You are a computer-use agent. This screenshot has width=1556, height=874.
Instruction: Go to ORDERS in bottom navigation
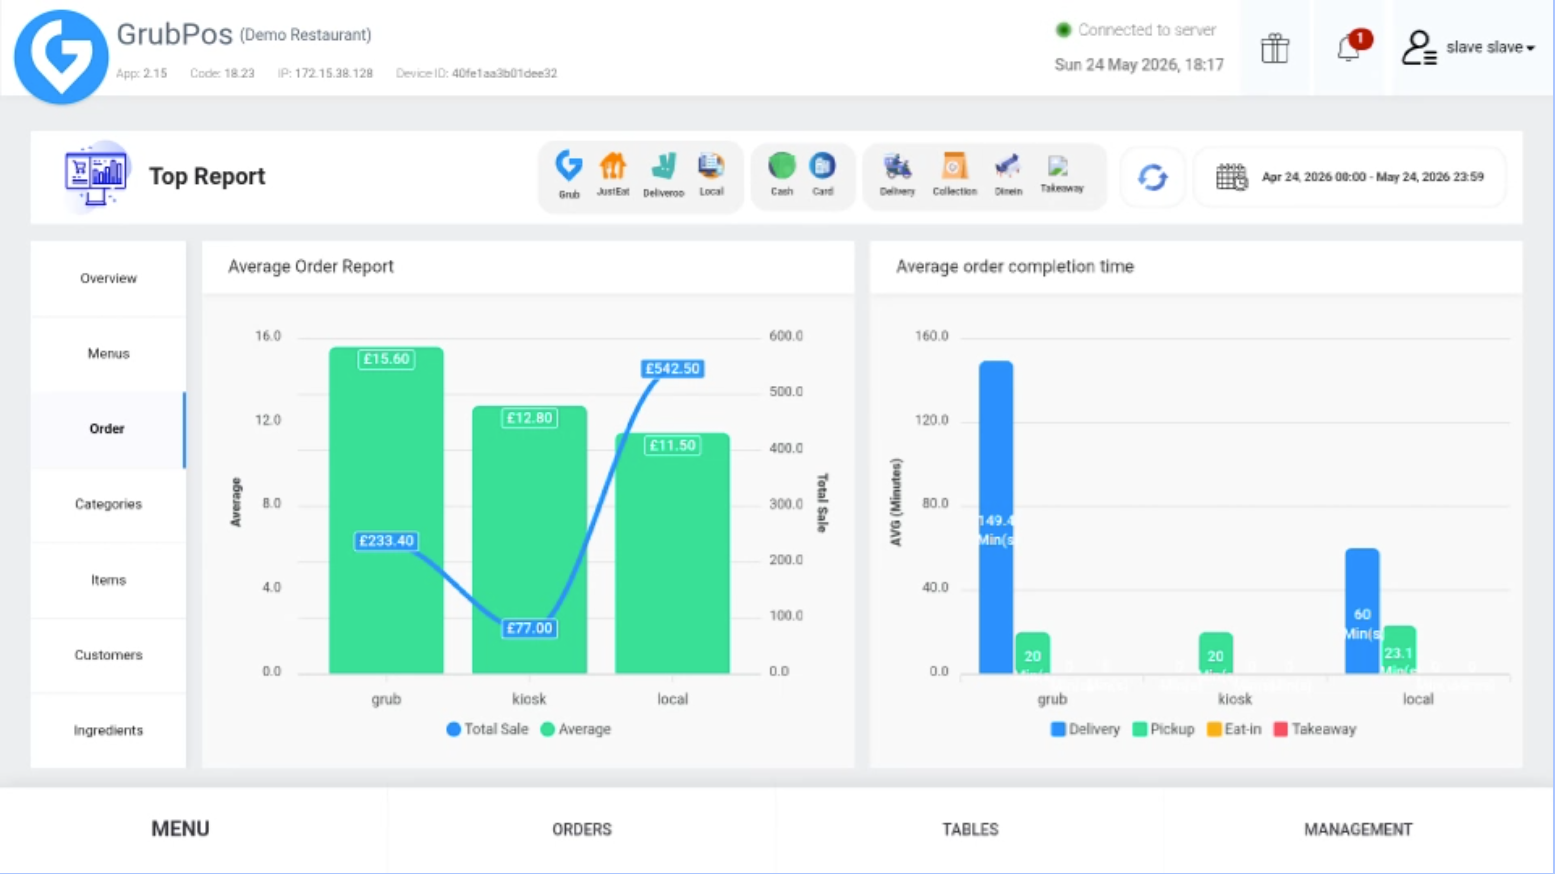point(582,829)
